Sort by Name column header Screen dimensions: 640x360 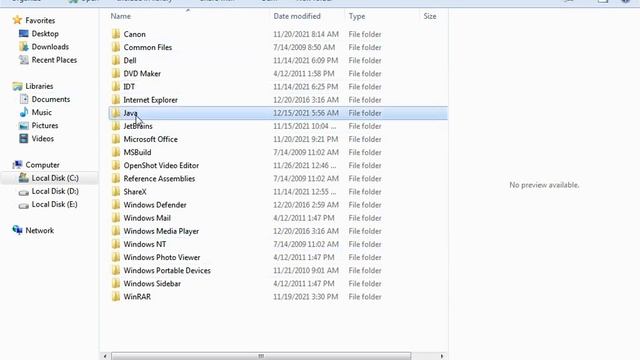tap(121, 16)
